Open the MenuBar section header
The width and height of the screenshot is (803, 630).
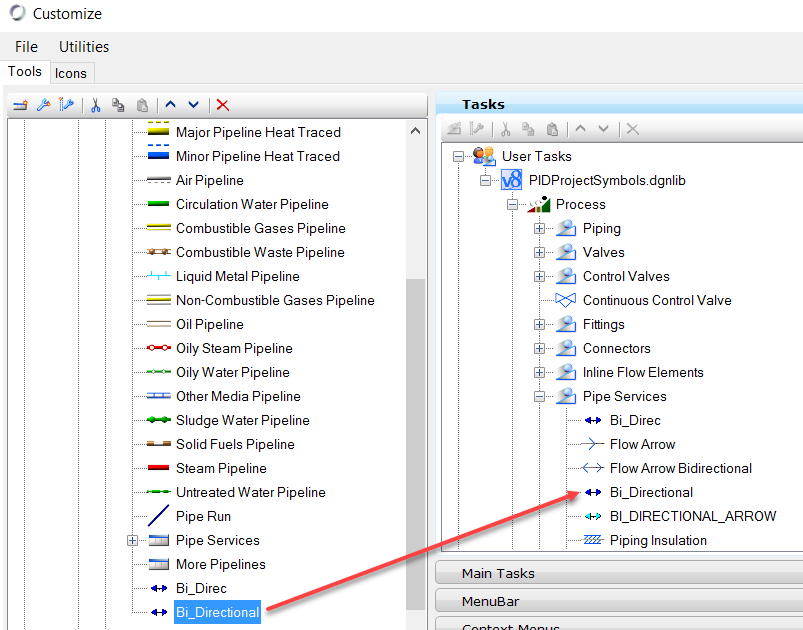pyautogui.click(x=490, y=601)
